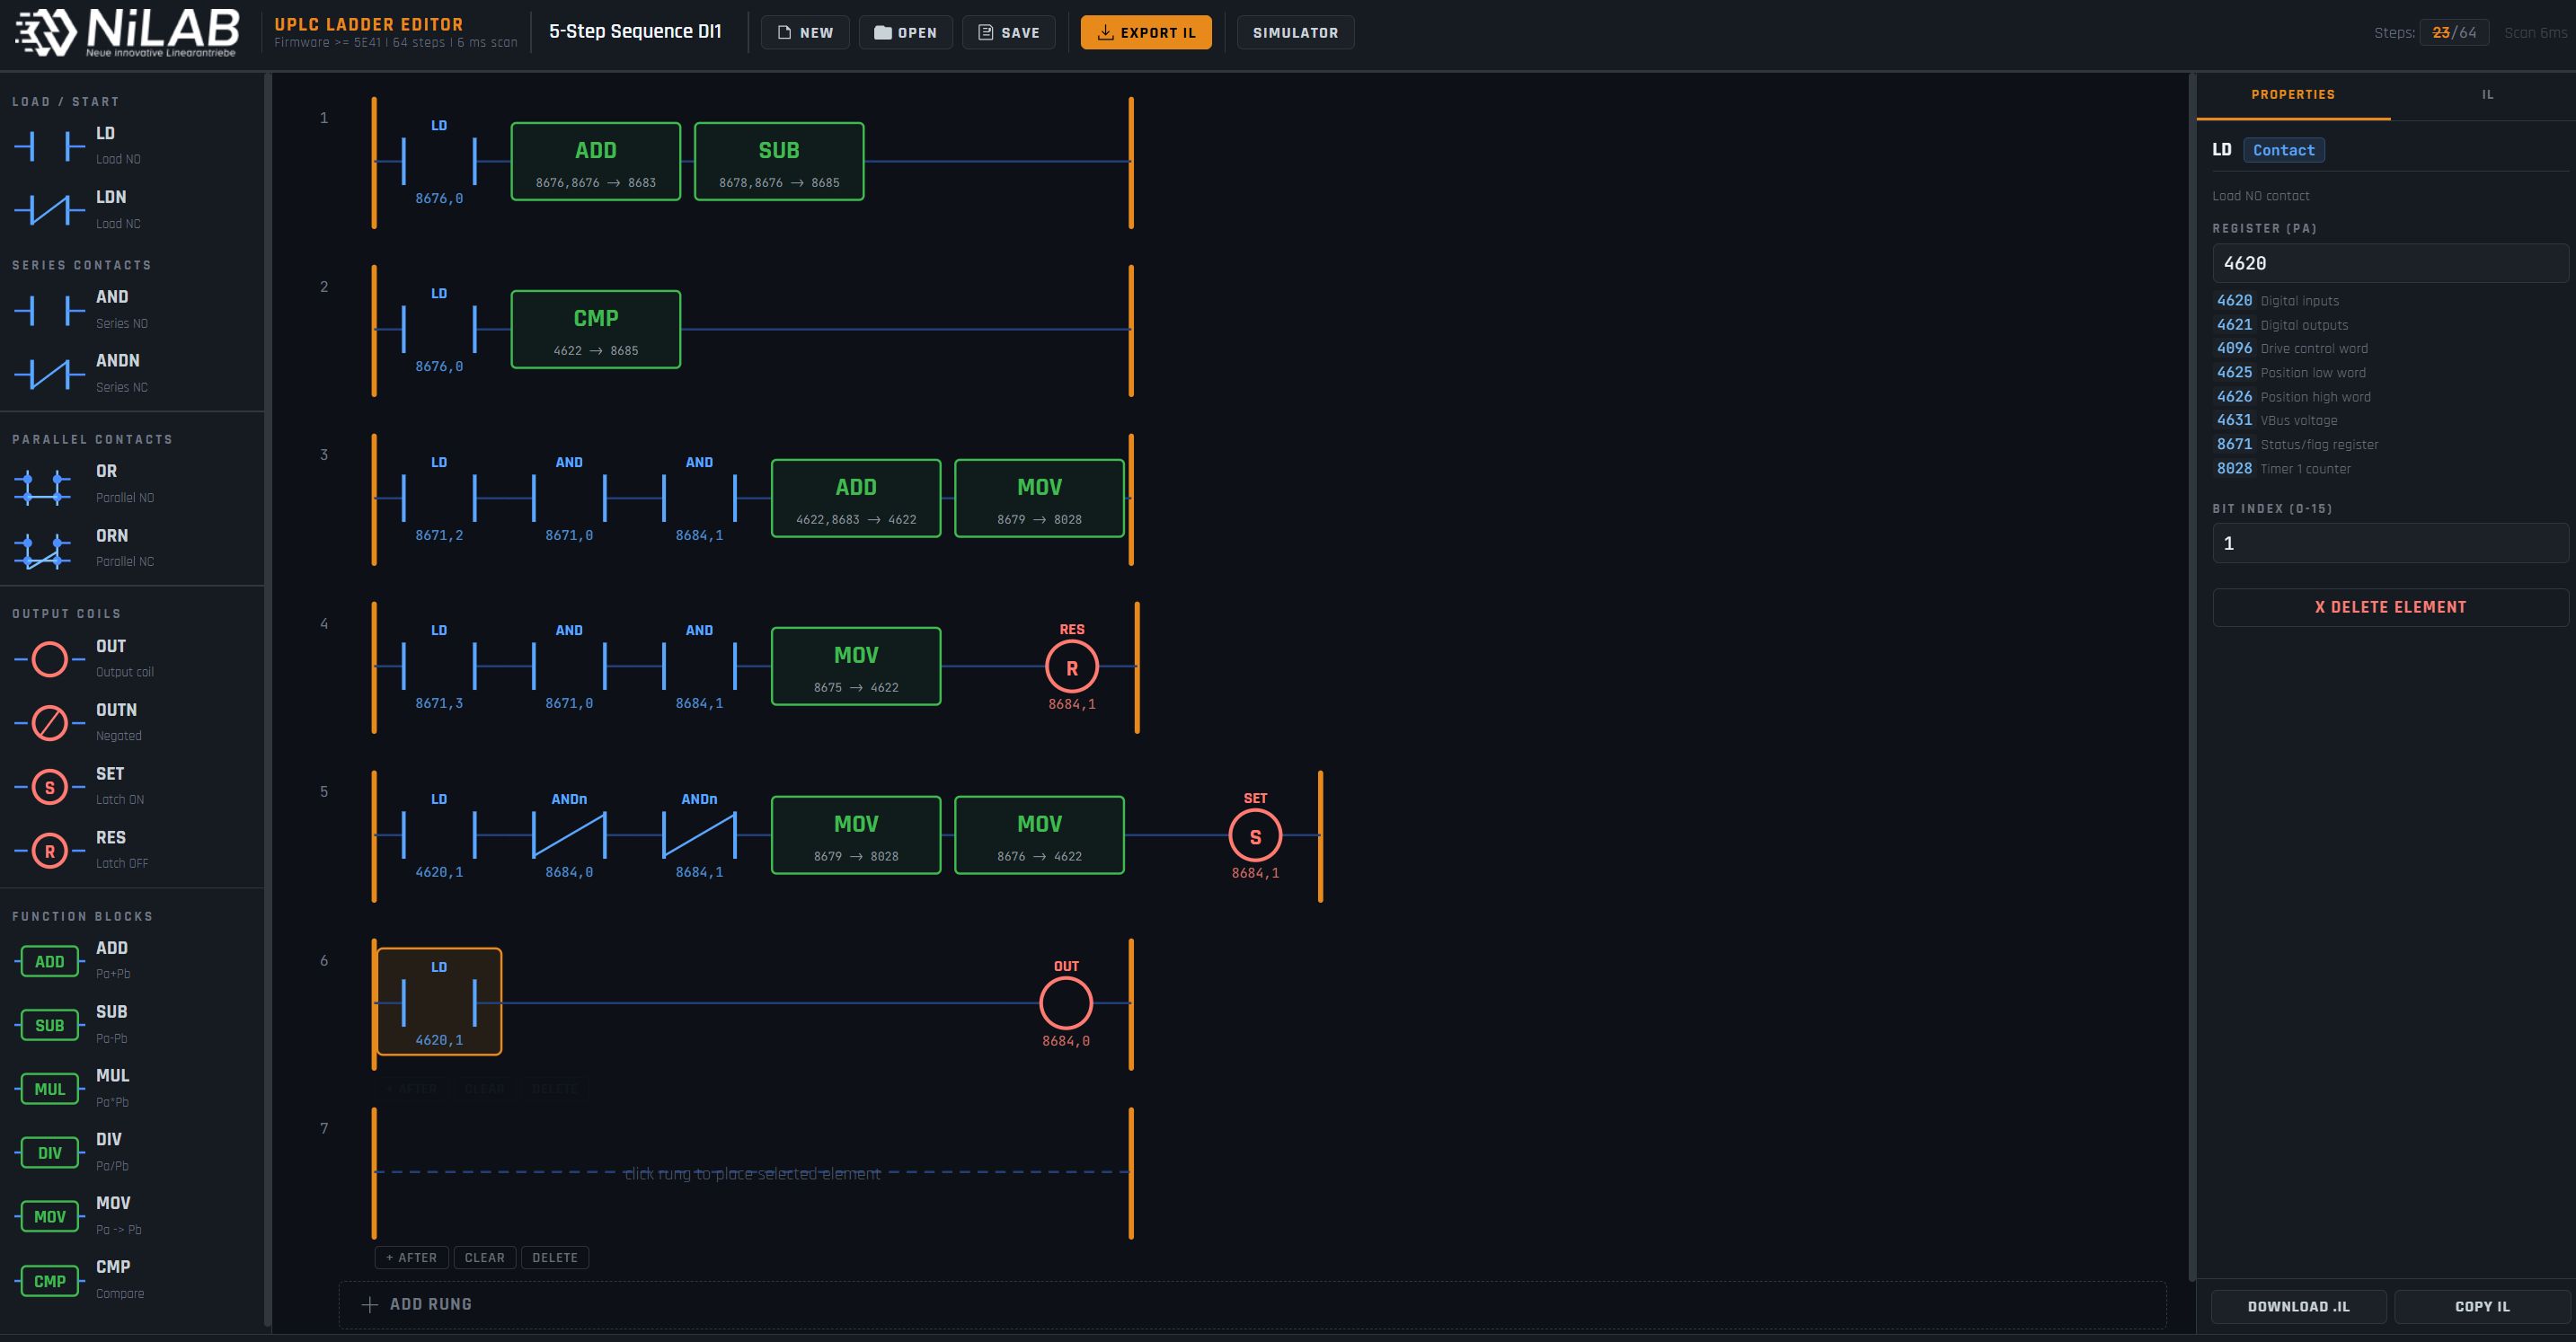This screenshot has width=2576, height=1342.
Task: Click Delete Element button
Action: click(2389, 607)
